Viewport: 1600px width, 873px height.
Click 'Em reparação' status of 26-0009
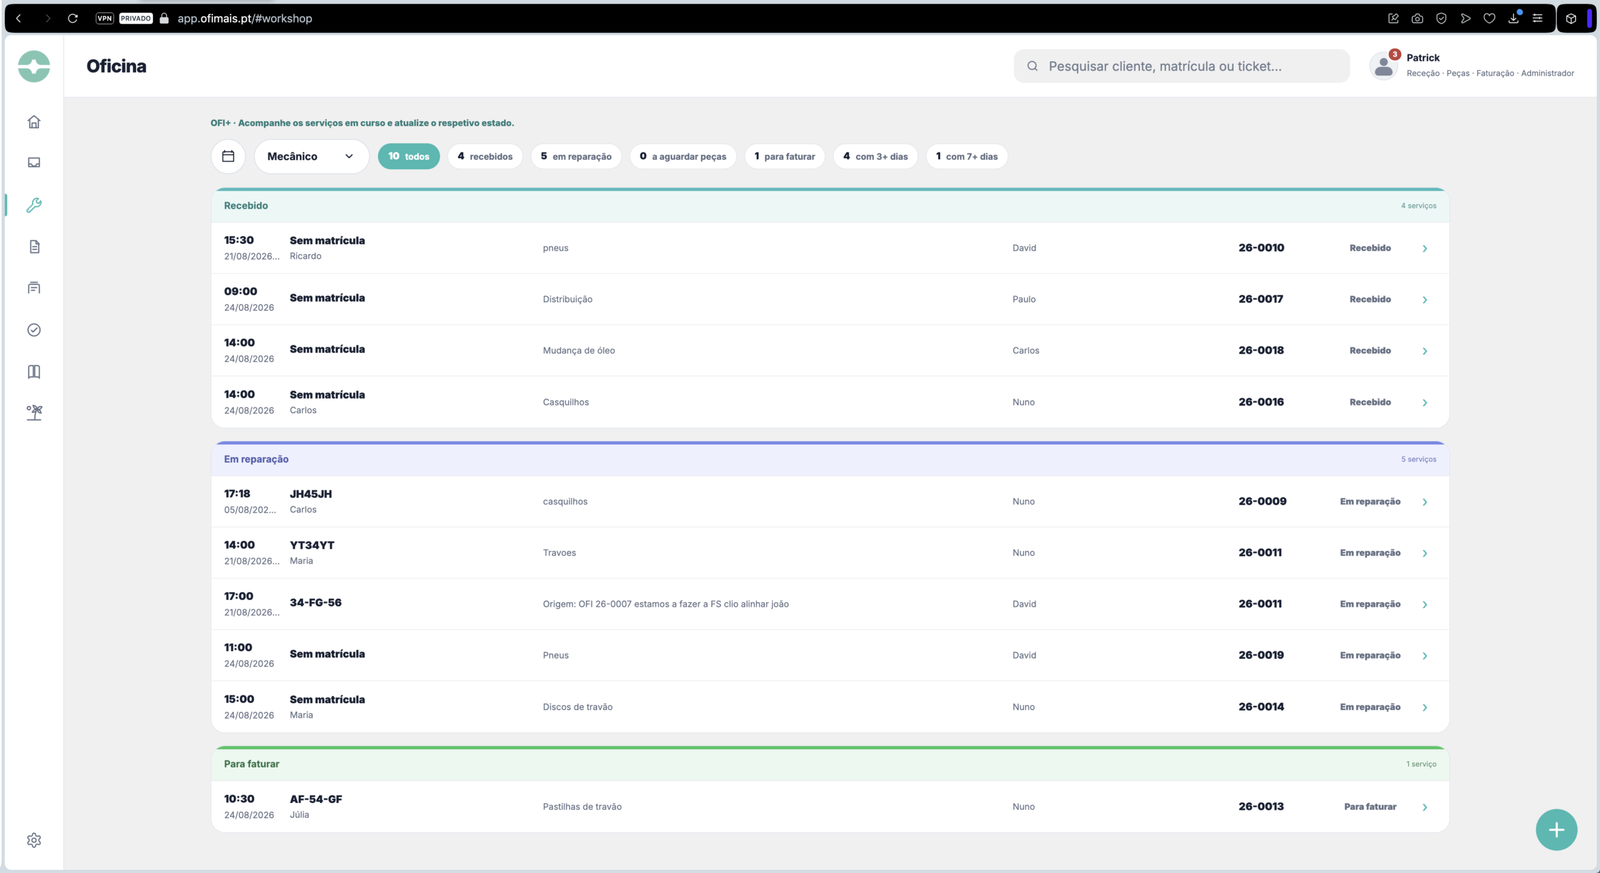click(1370, 502)
